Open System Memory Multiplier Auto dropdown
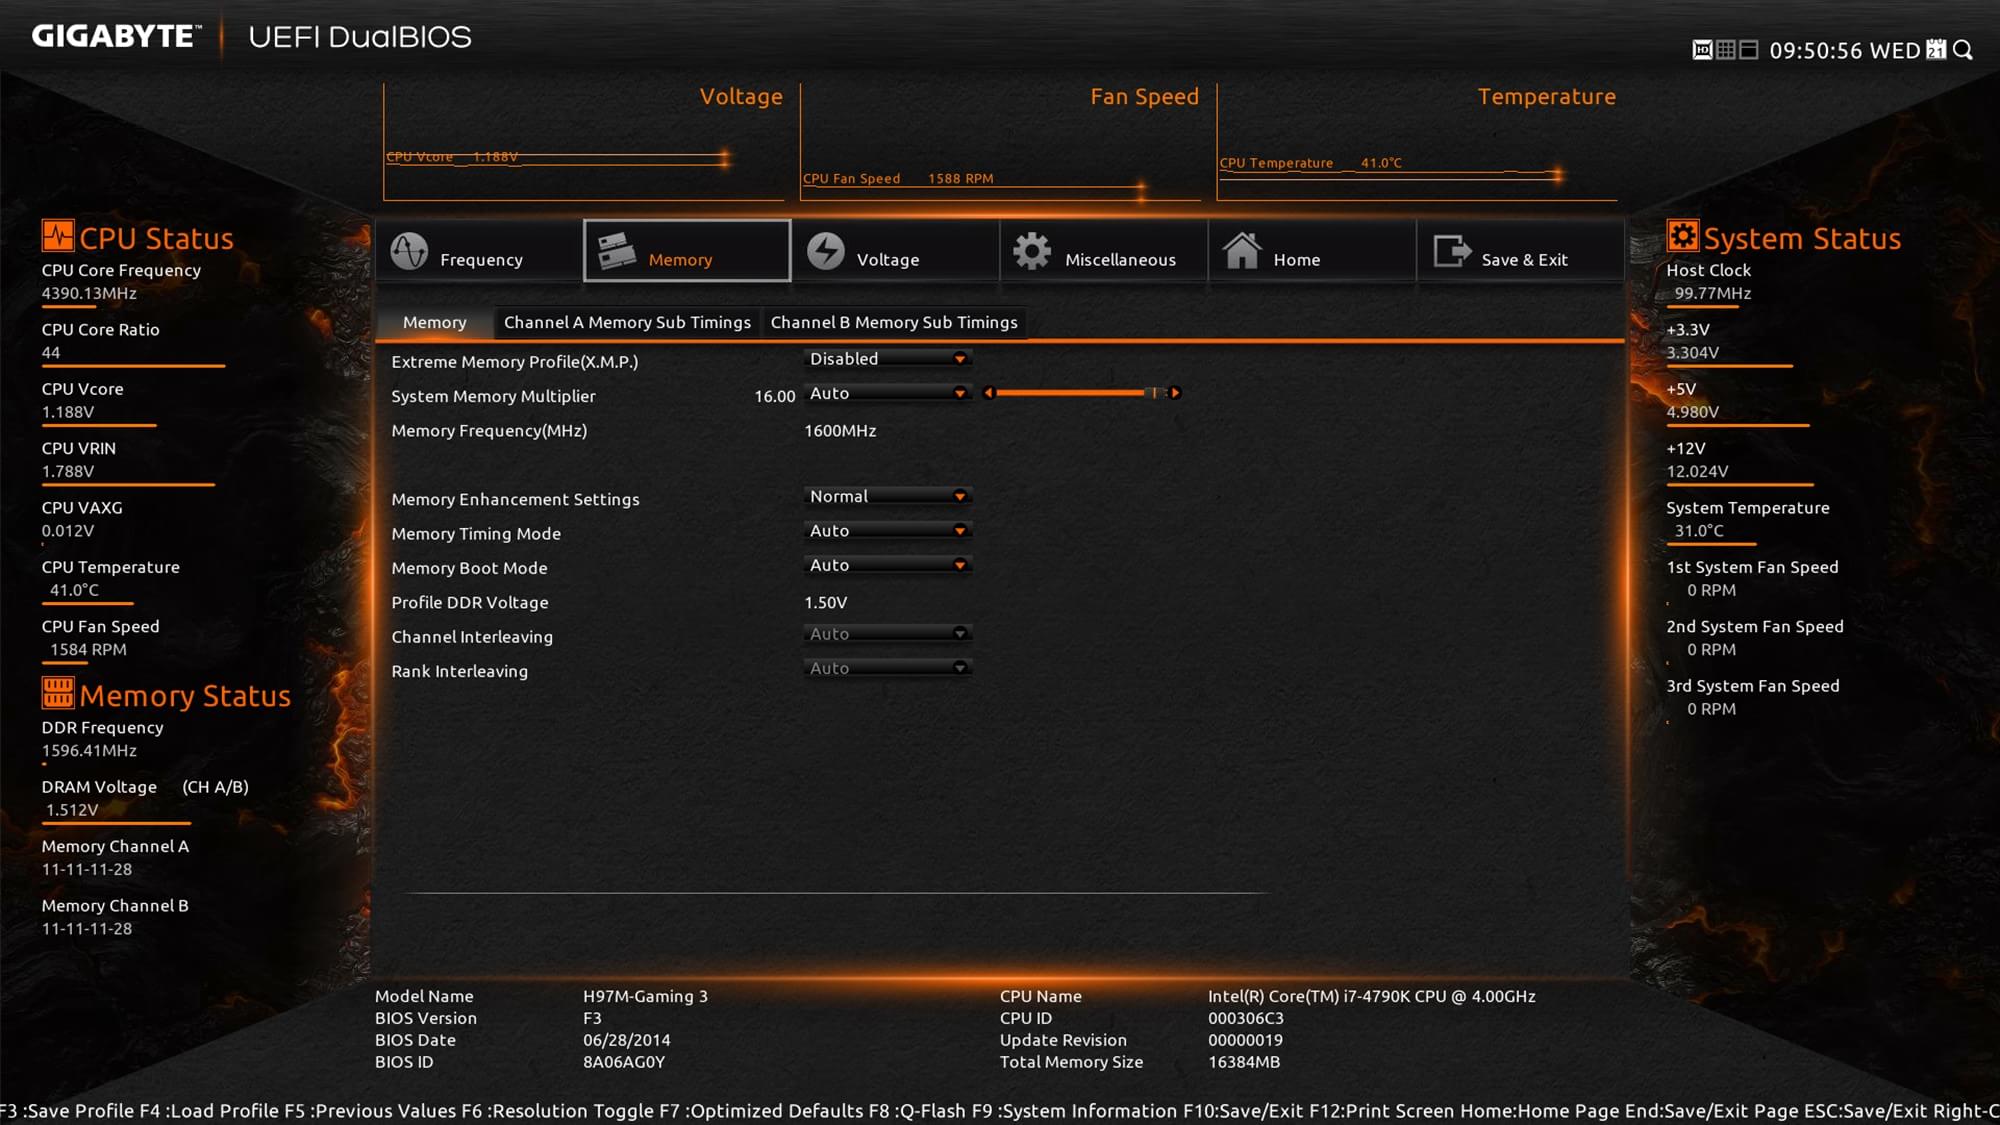The height and width of the screenshot is (1125, 2000). point(887,394)
